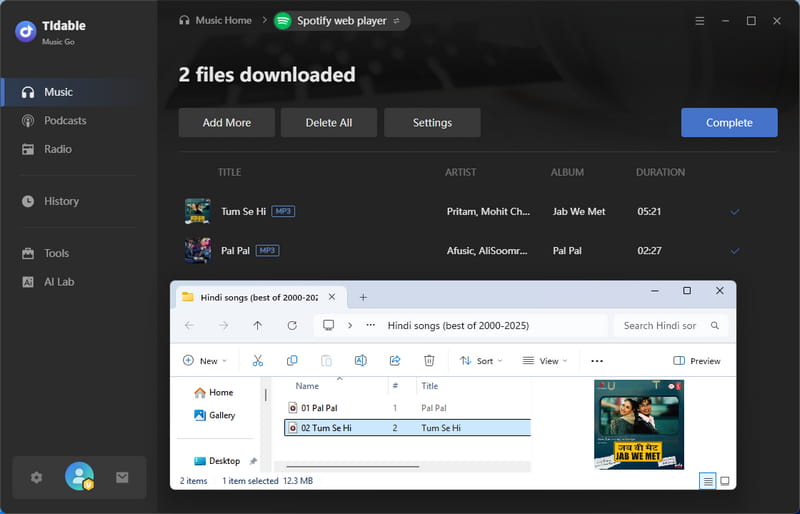Open Gallery in Explorer navigation
The image size is (800, 514).
215,415
